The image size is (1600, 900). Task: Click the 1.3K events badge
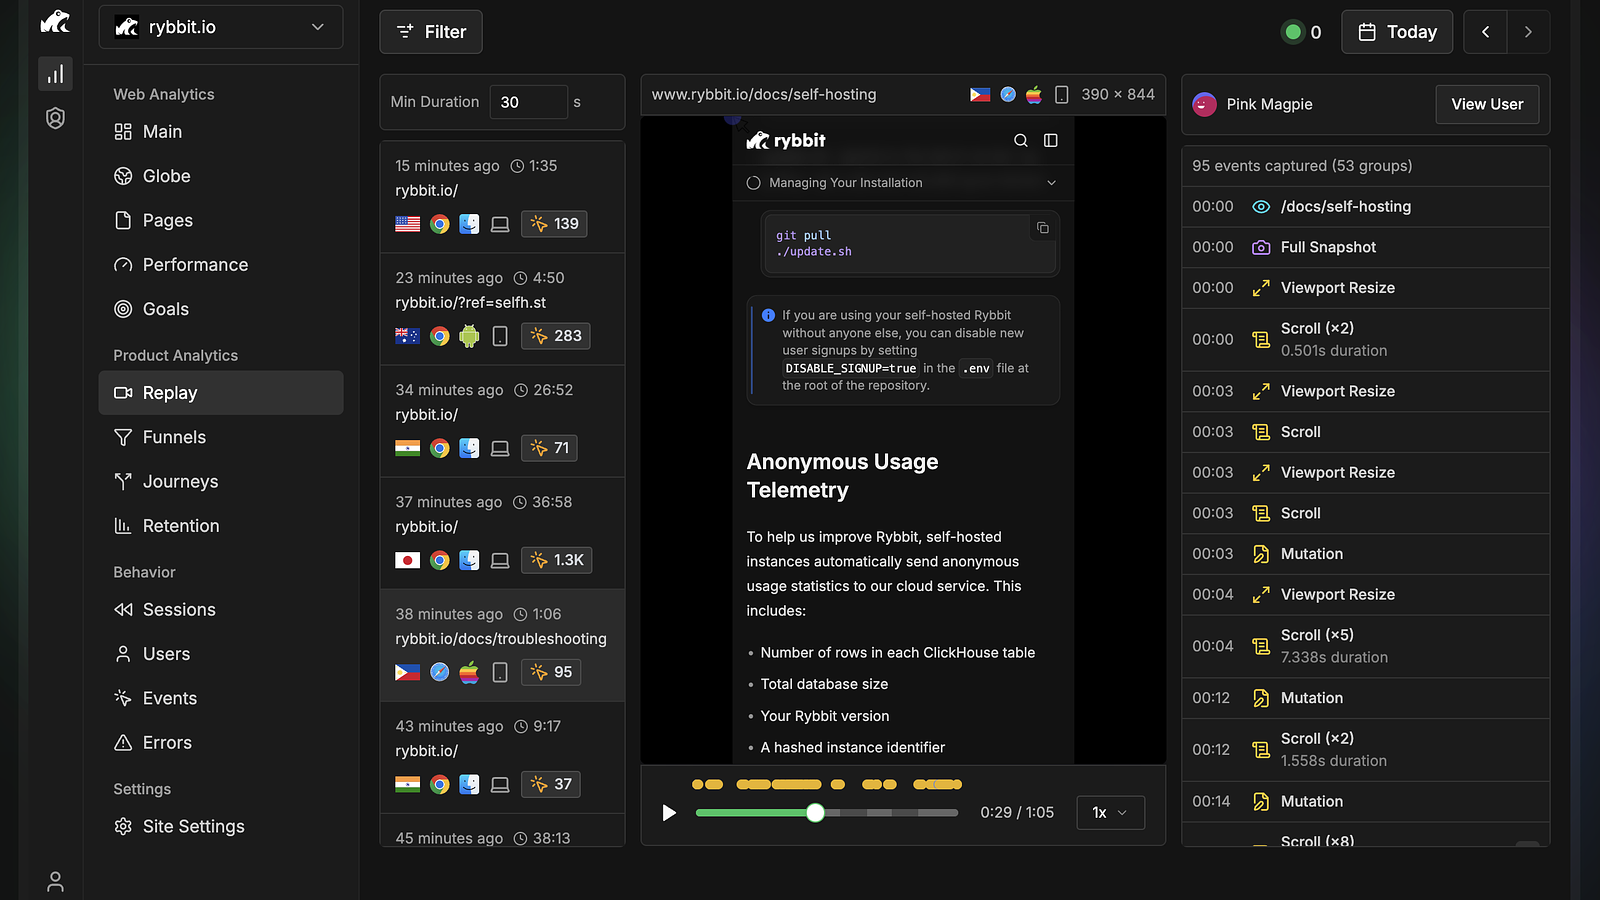[x=556, y=560]
